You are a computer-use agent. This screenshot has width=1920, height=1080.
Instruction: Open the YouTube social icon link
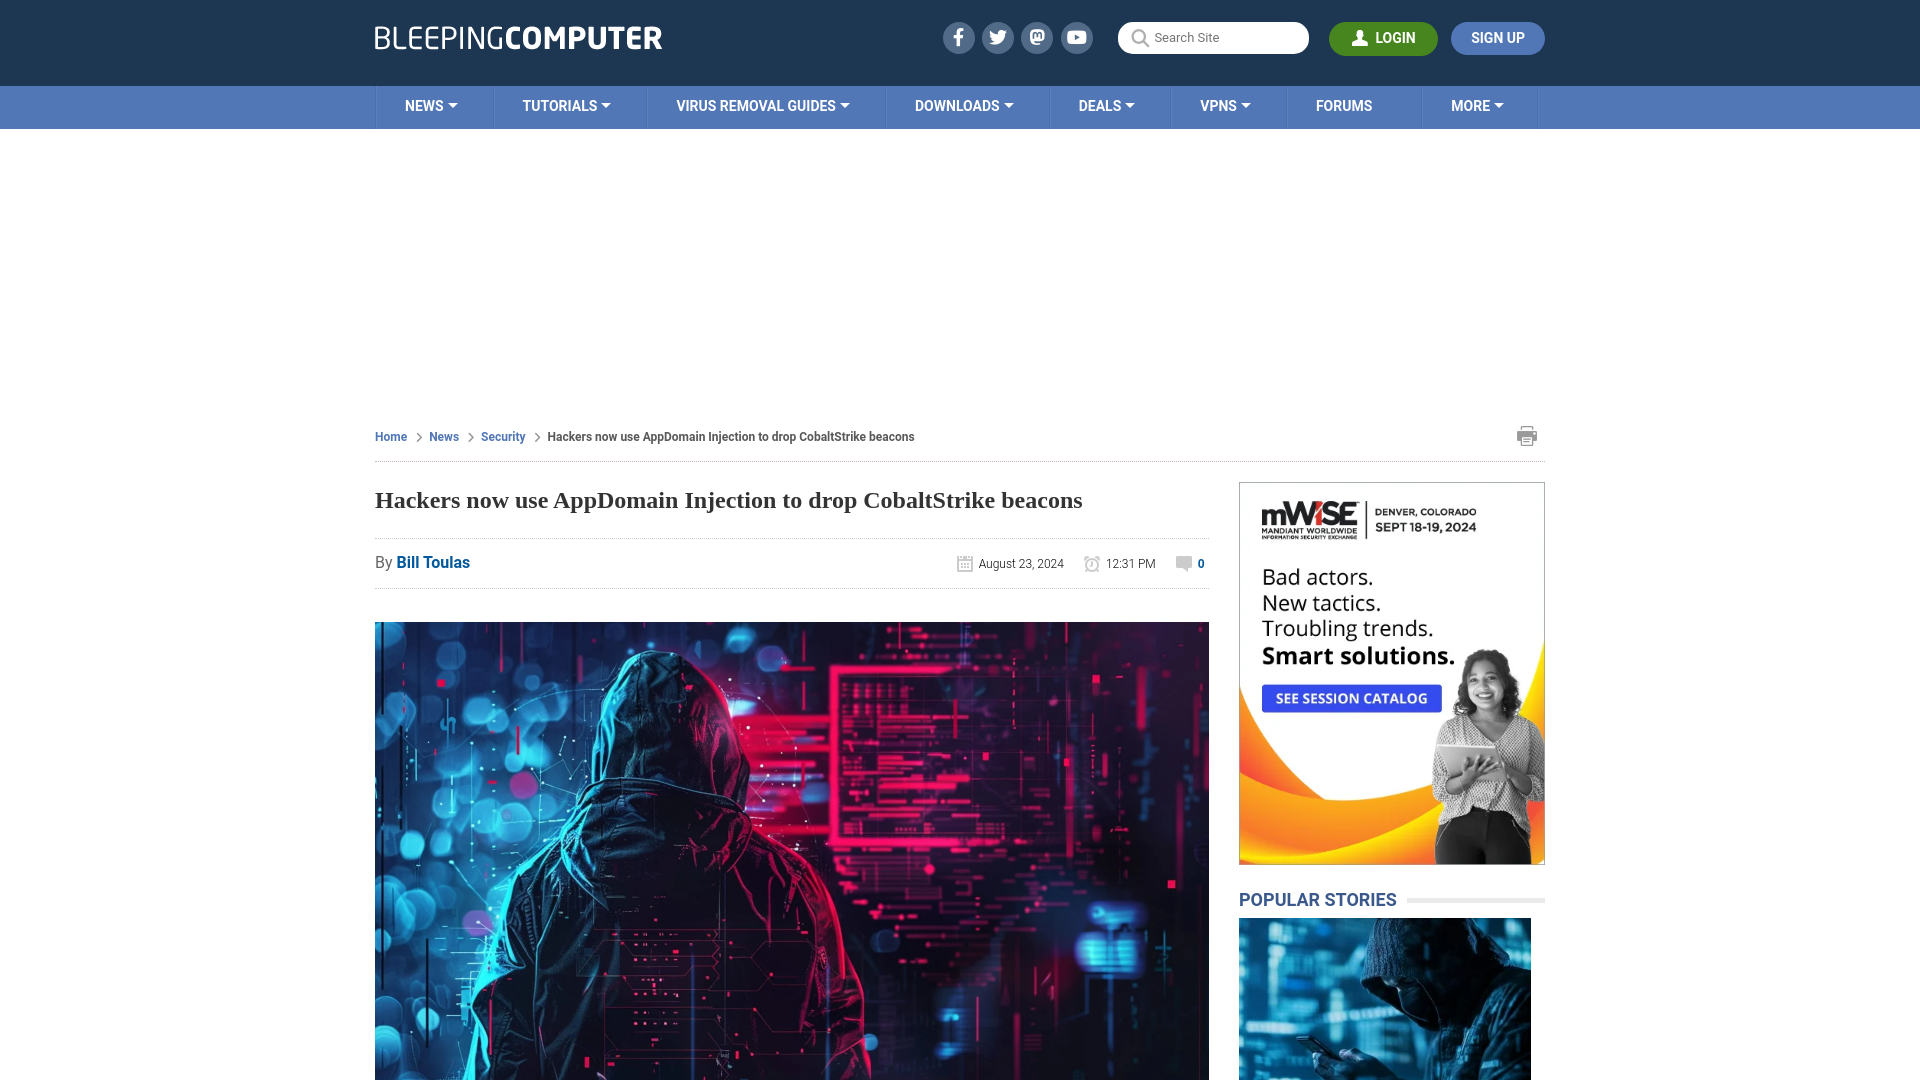pyautogui.click(x=1077, y=37)
